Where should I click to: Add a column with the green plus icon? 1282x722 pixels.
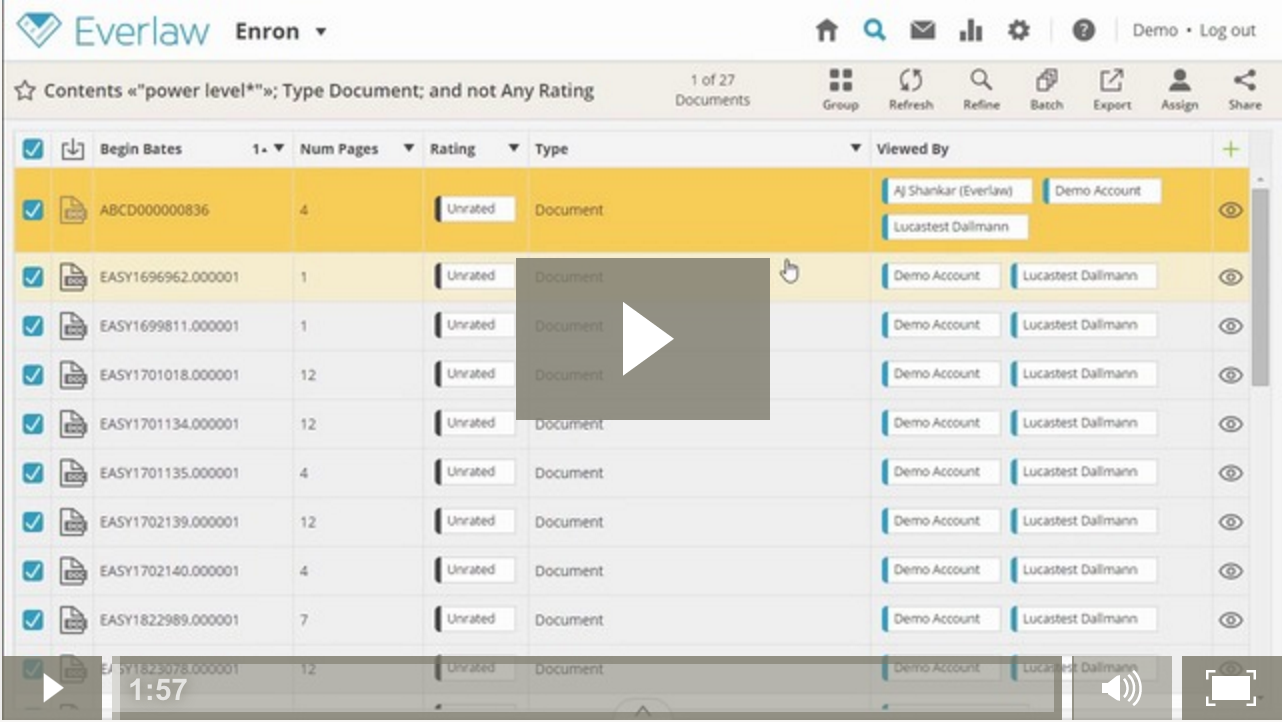[x=1230, y=149]
